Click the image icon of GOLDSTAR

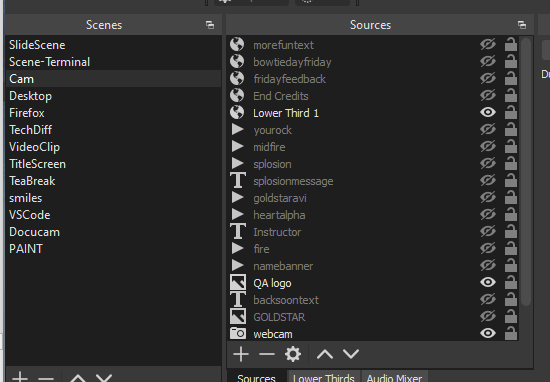[237, 316]
